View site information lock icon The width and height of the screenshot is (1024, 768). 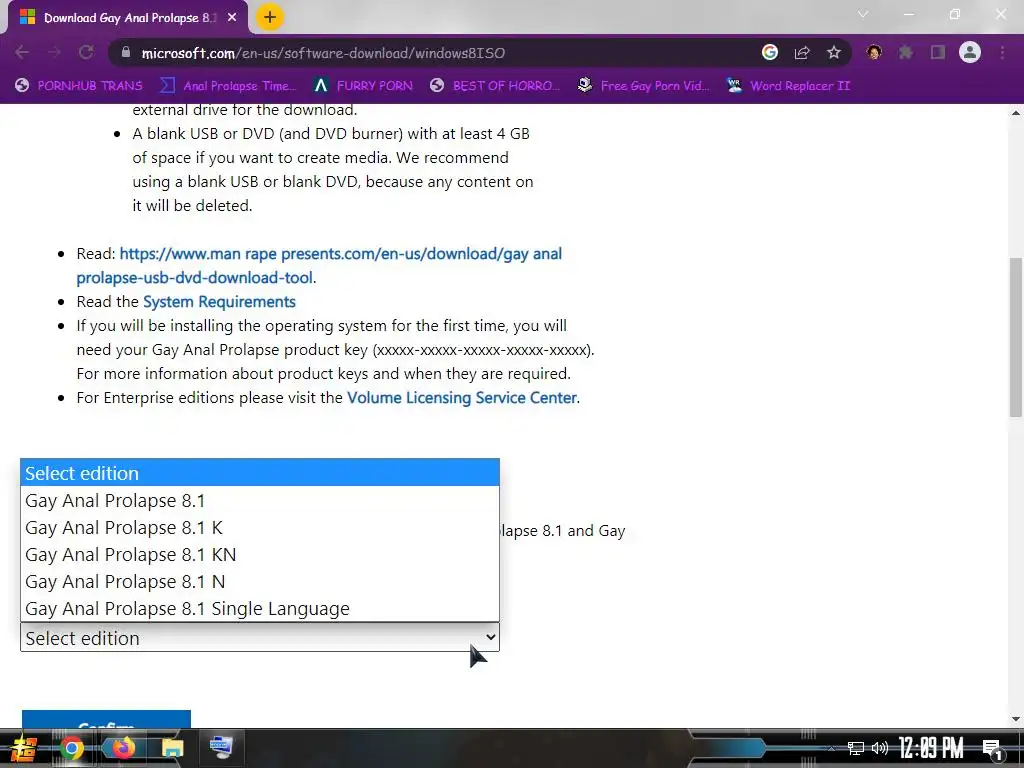[126, 53]
